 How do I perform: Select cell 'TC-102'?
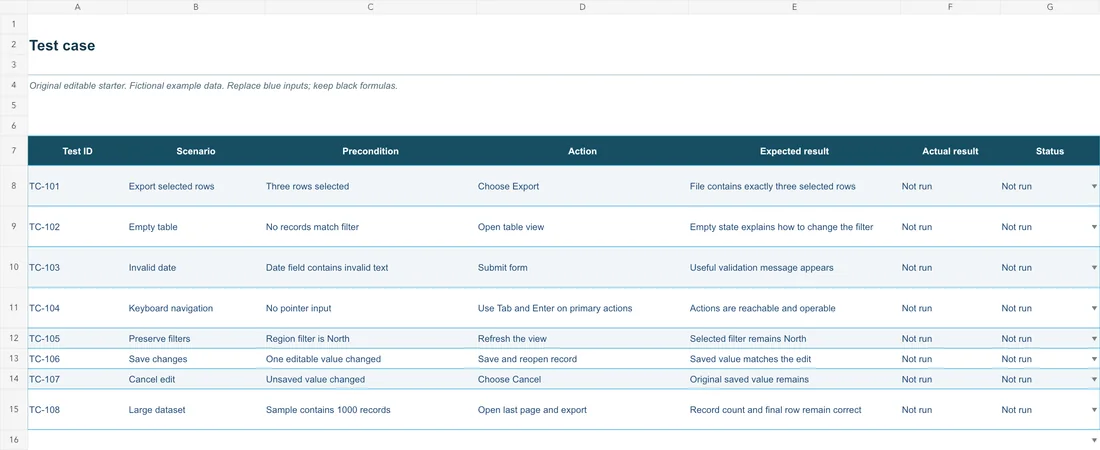coord(77,227)
